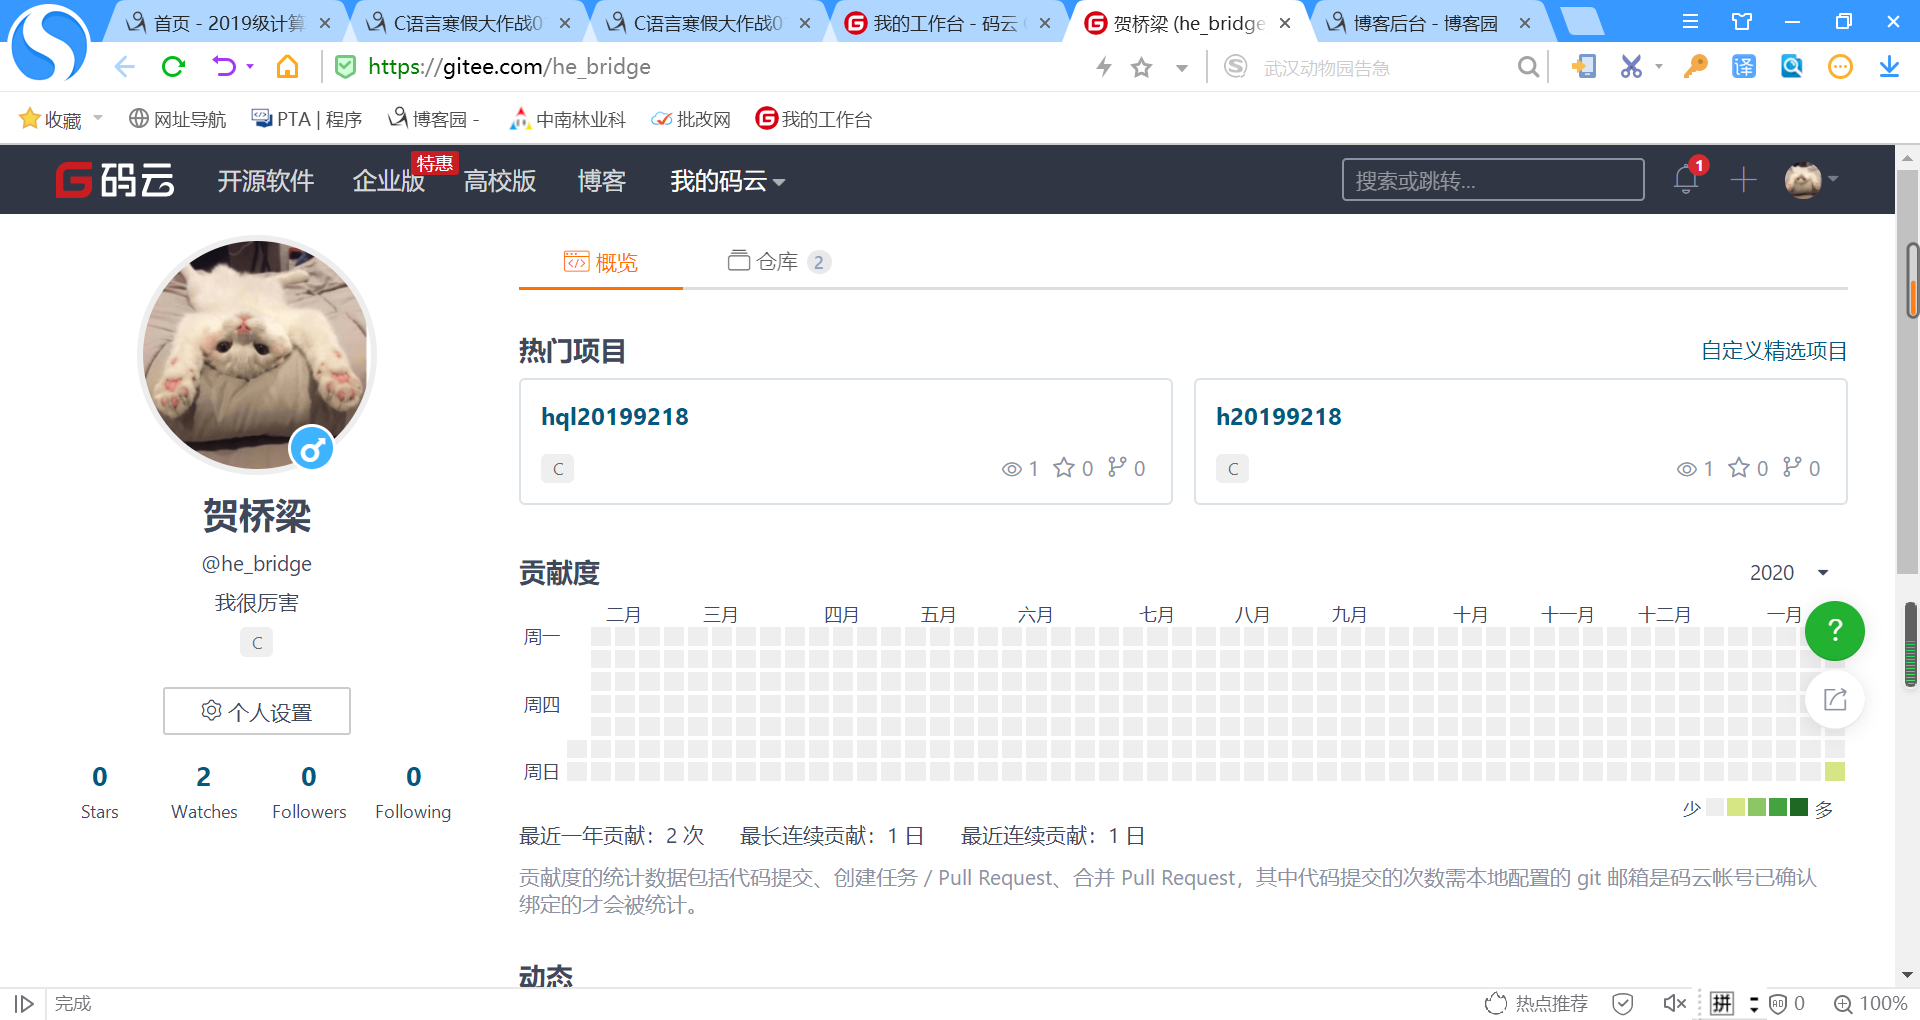Click the smiley face toolbar icon
Screen dimensions: 1920x1020
[x=1840, y=67]
